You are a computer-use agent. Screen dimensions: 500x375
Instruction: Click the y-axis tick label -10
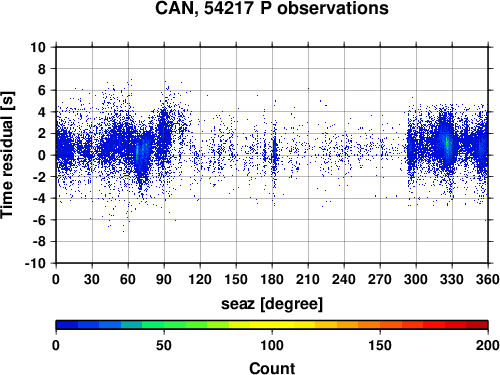click(x=35, y=263)
